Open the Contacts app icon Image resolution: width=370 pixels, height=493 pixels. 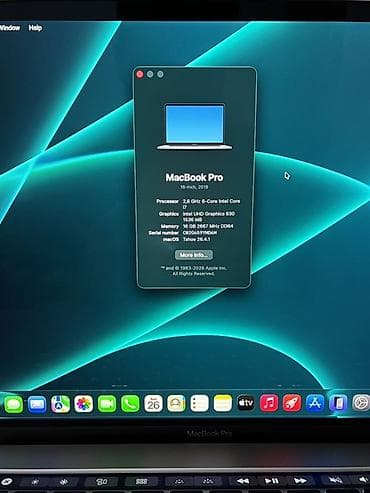click(x=176, y=404)
